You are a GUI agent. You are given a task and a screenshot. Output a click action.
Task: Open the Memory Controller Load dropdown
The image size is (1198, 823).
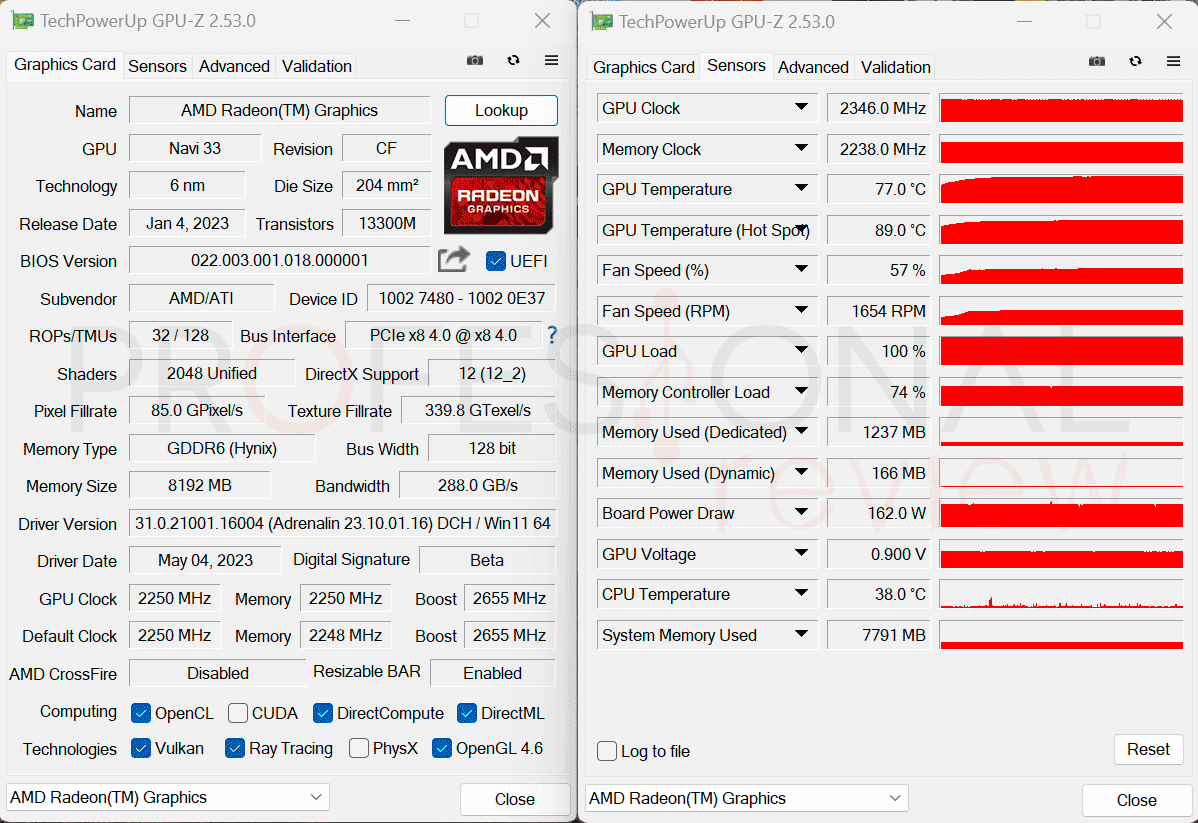tap(801, 391)
